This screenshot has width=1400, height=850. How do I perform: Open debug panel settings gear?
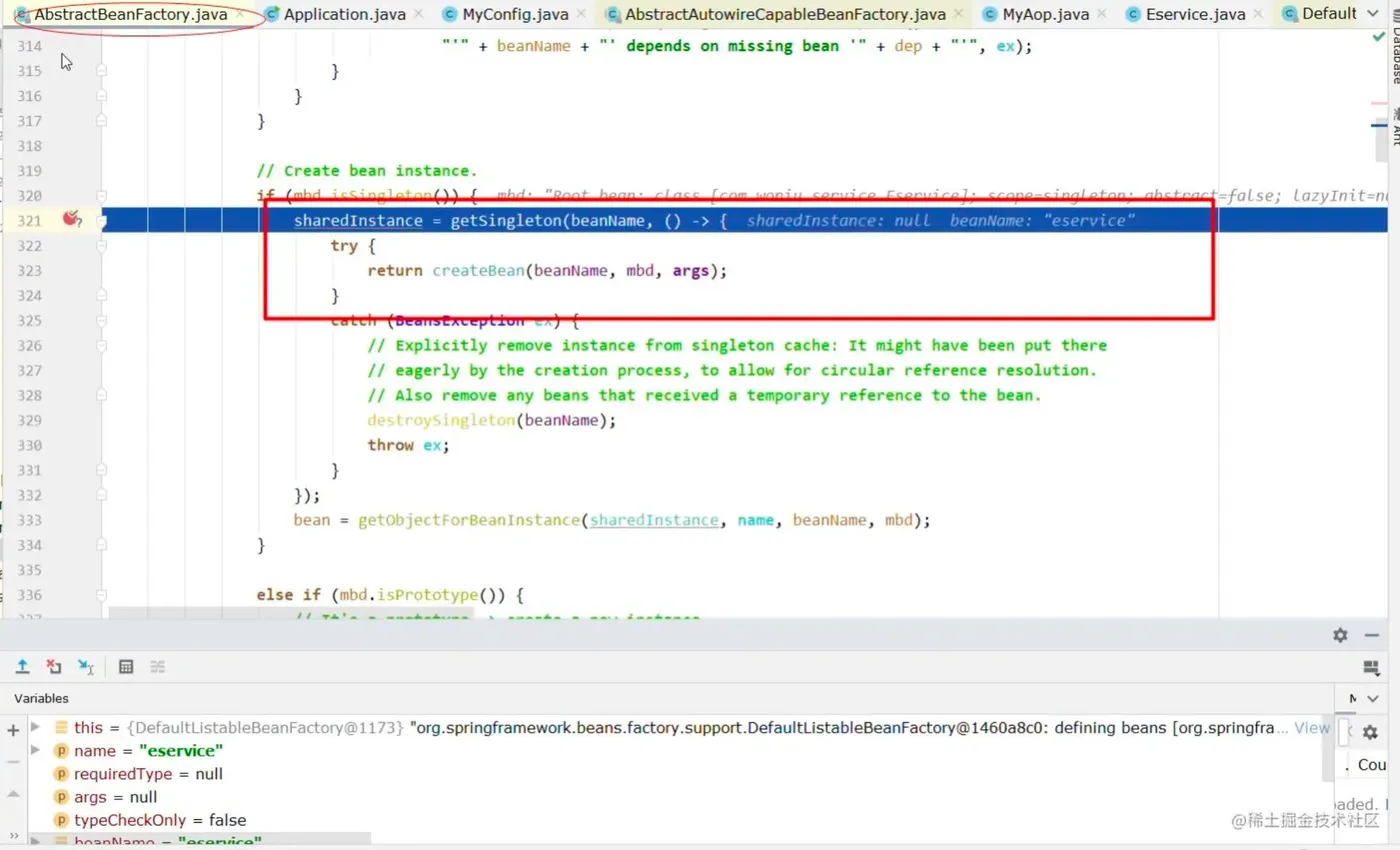(x=1340, y=635)
